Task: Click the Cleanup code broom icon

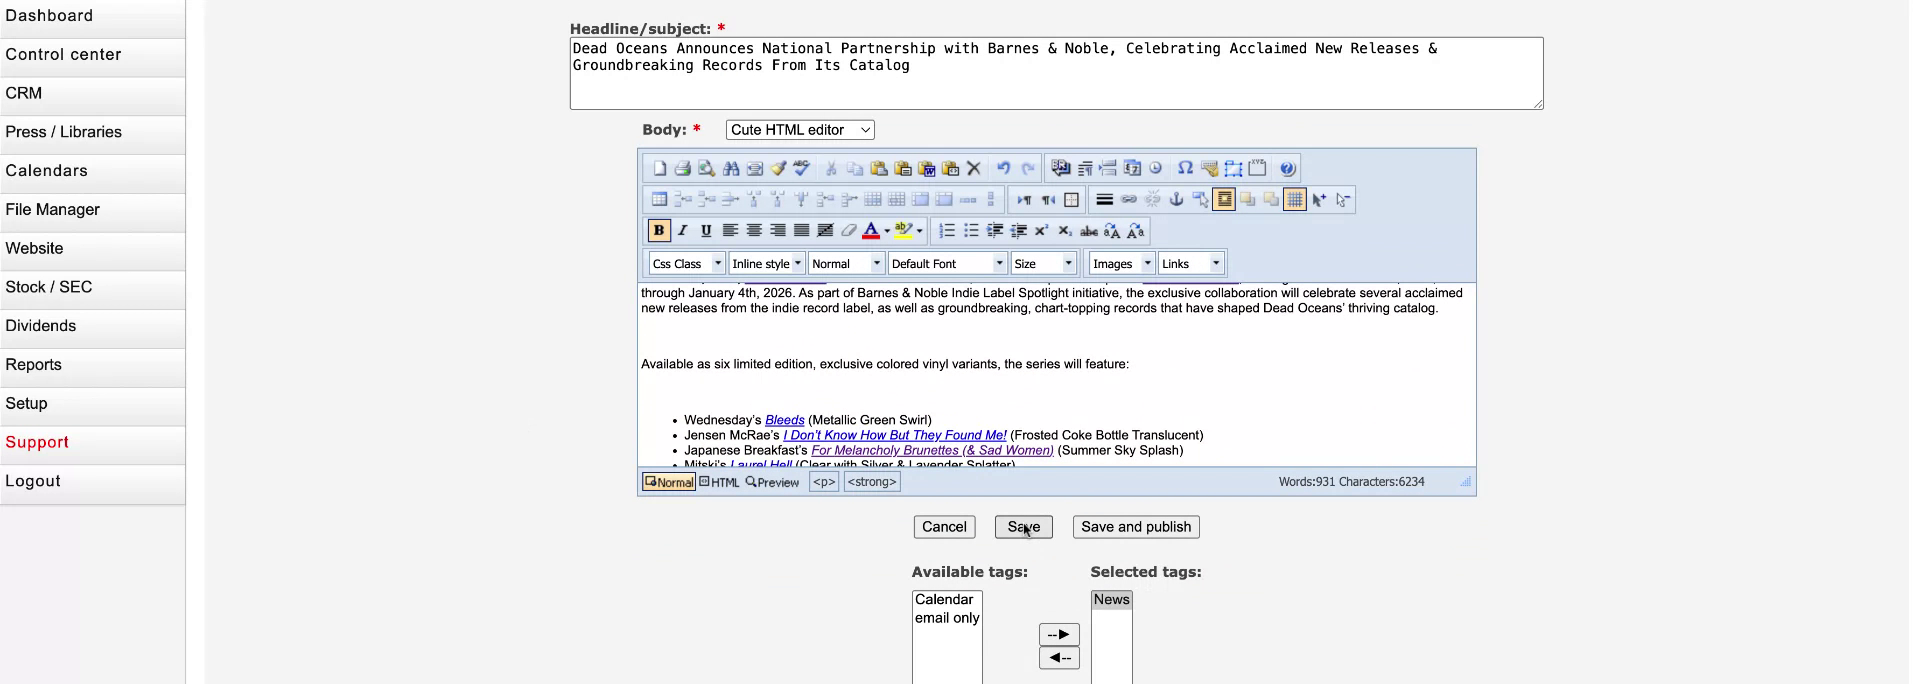Action: click(x=778, y=168)
